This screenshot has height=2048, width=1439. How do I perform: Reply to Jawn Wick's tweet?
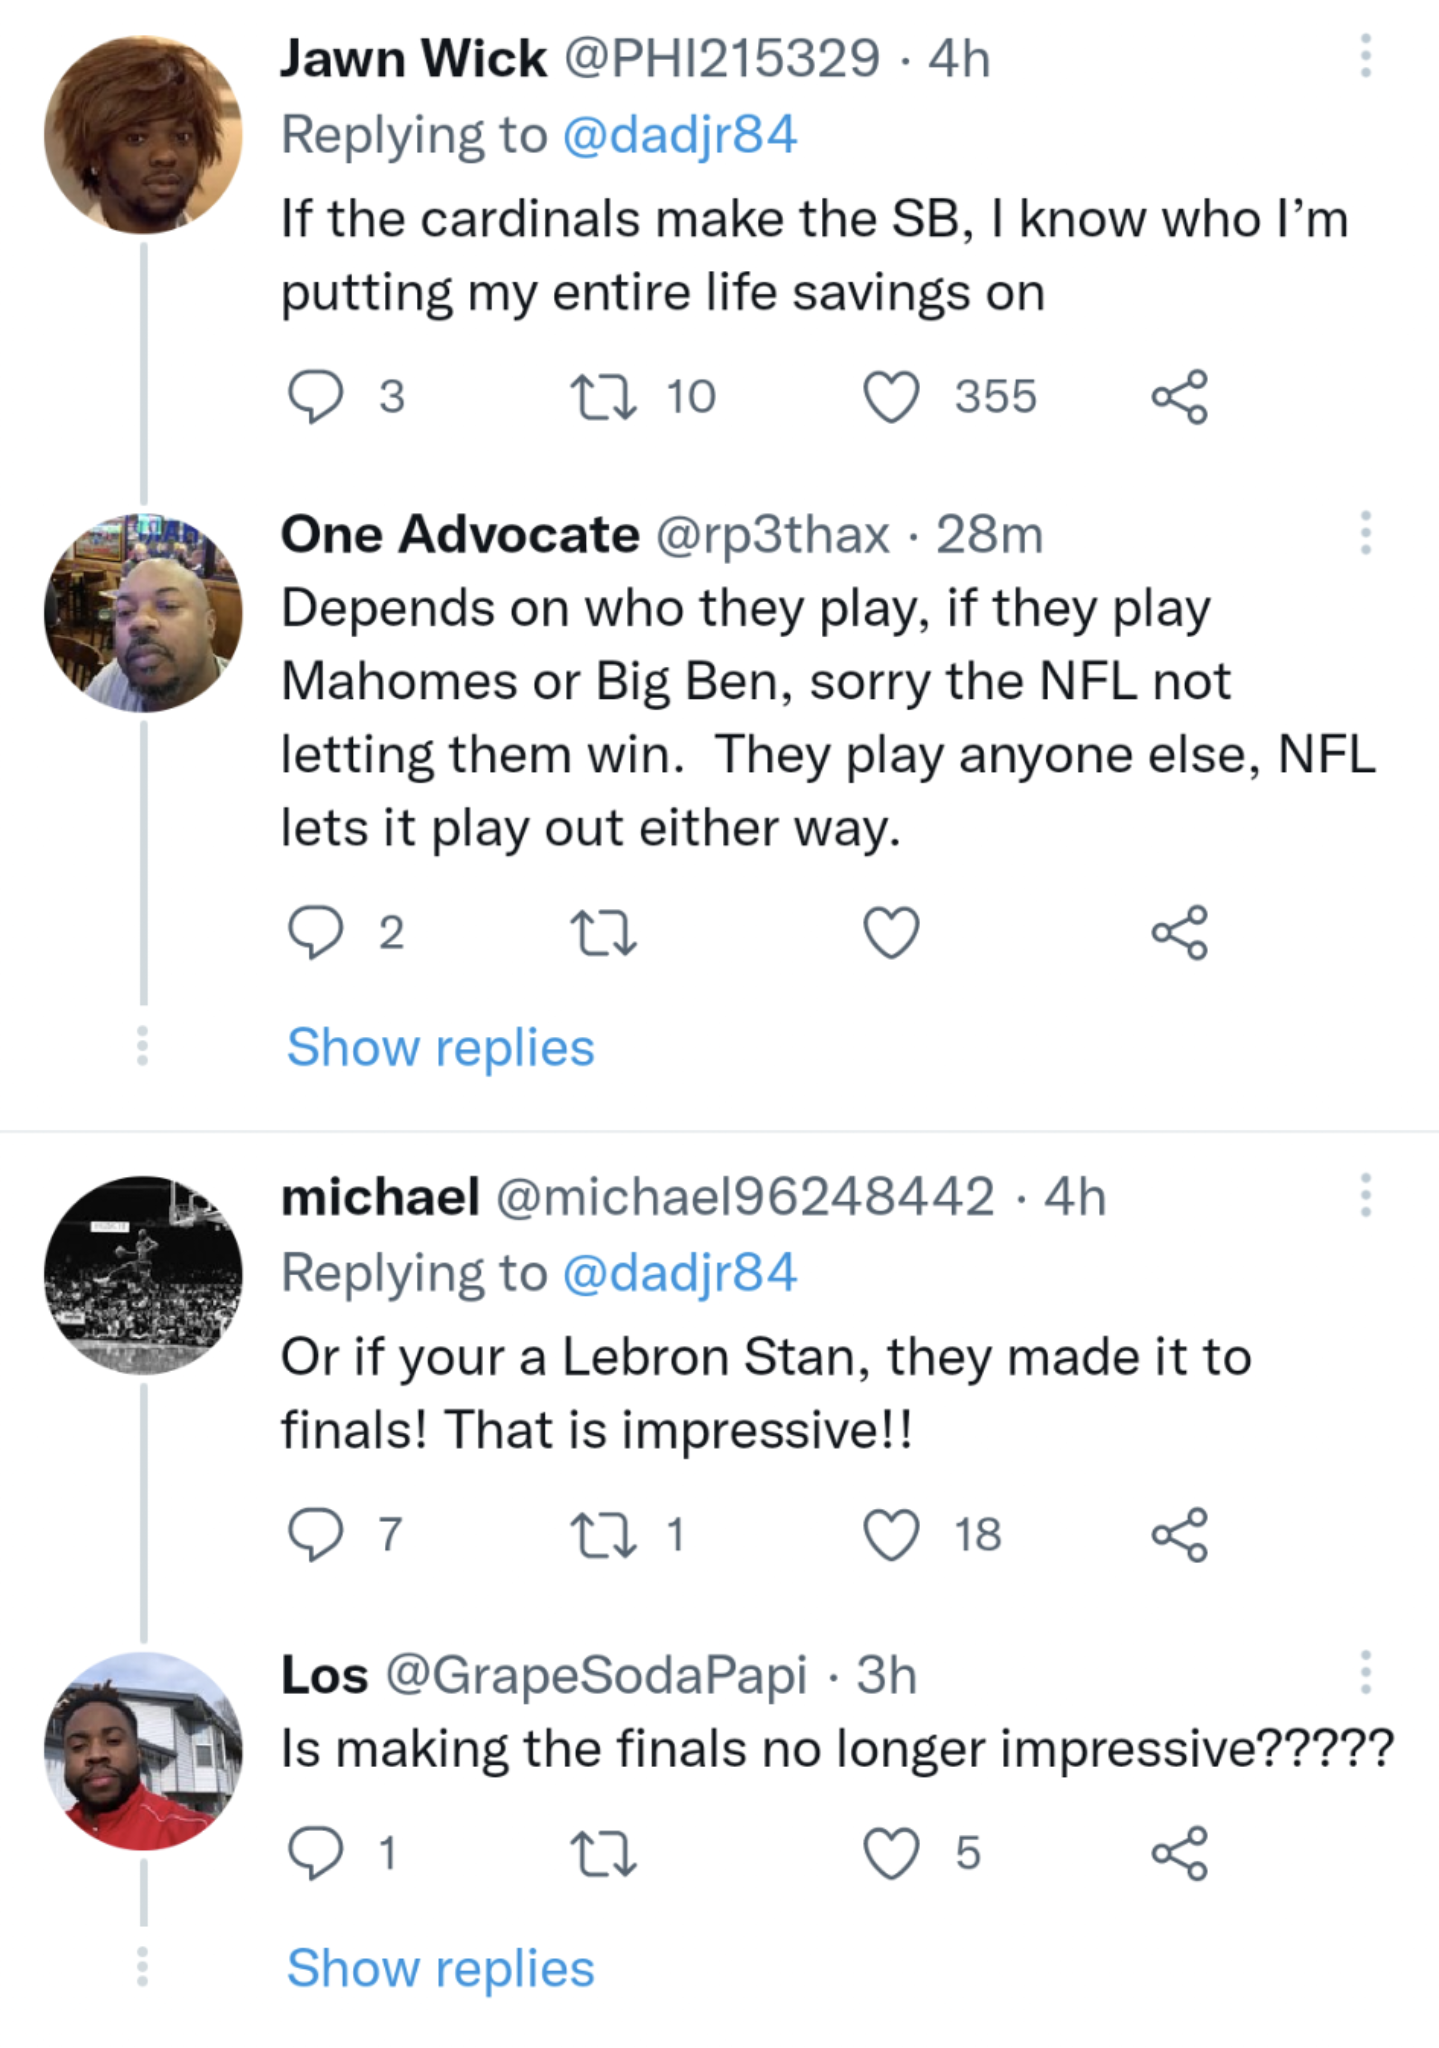(316, 397)
